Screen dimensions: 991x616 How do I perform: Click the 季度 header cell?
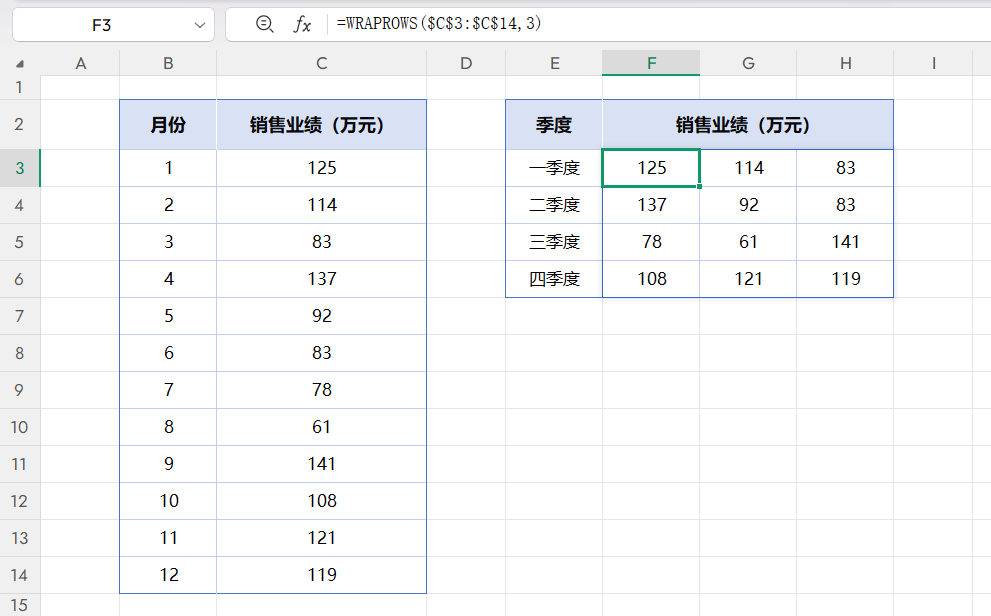[x=554, y=124]
